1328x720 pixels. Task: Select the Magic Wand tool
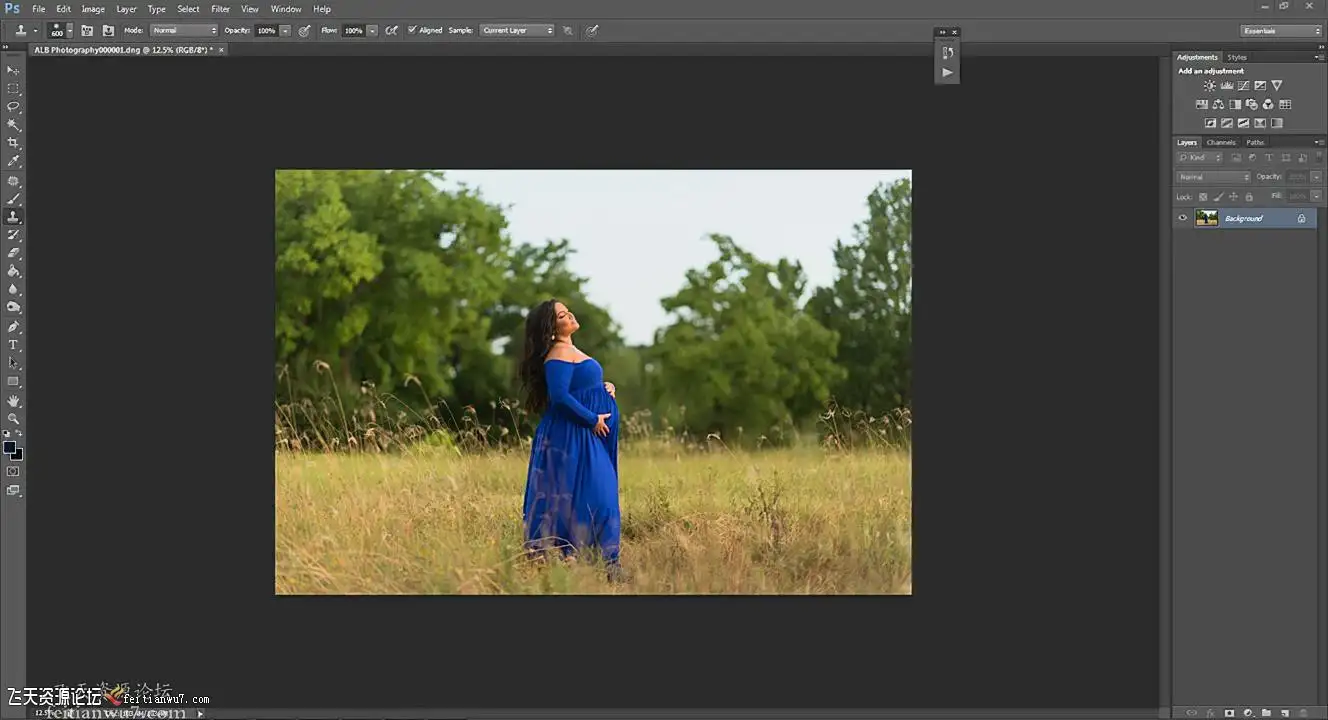pos(13,125)
